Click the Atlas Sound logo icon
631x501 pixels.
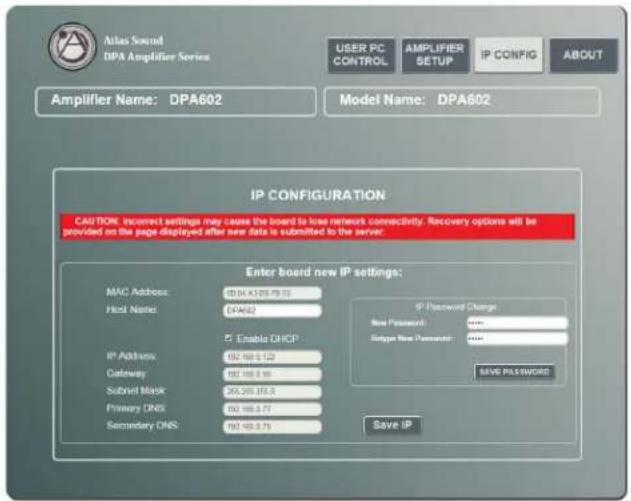click(x=72, y=47)
